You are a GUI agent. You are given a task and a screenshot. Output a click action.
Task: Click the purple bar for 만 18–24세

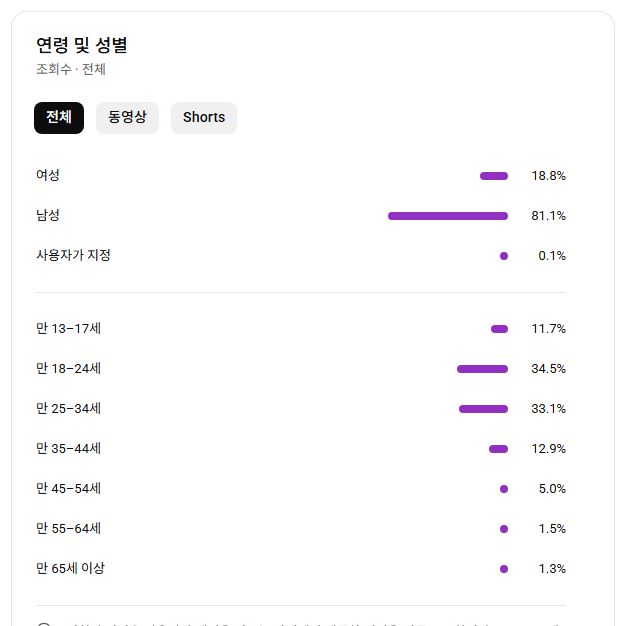coord(482,369)
